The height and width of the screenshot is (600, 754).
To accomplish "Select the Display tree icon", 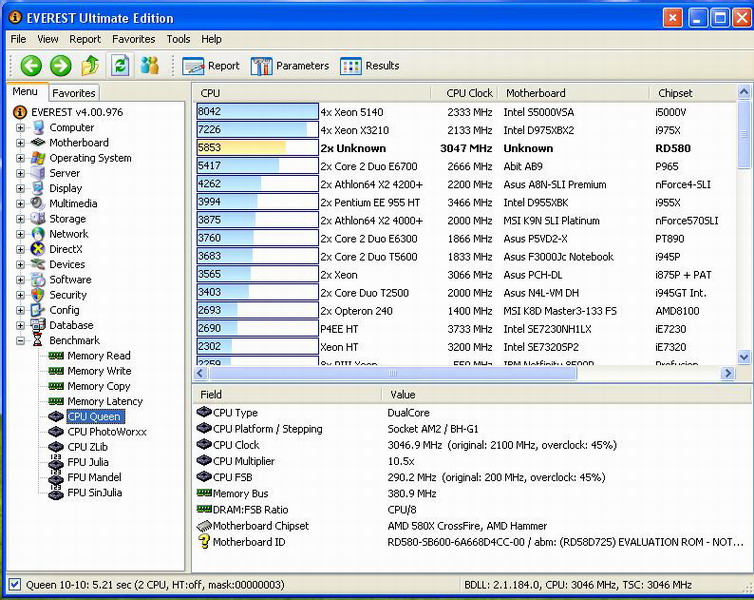I will tap(38, 188).
